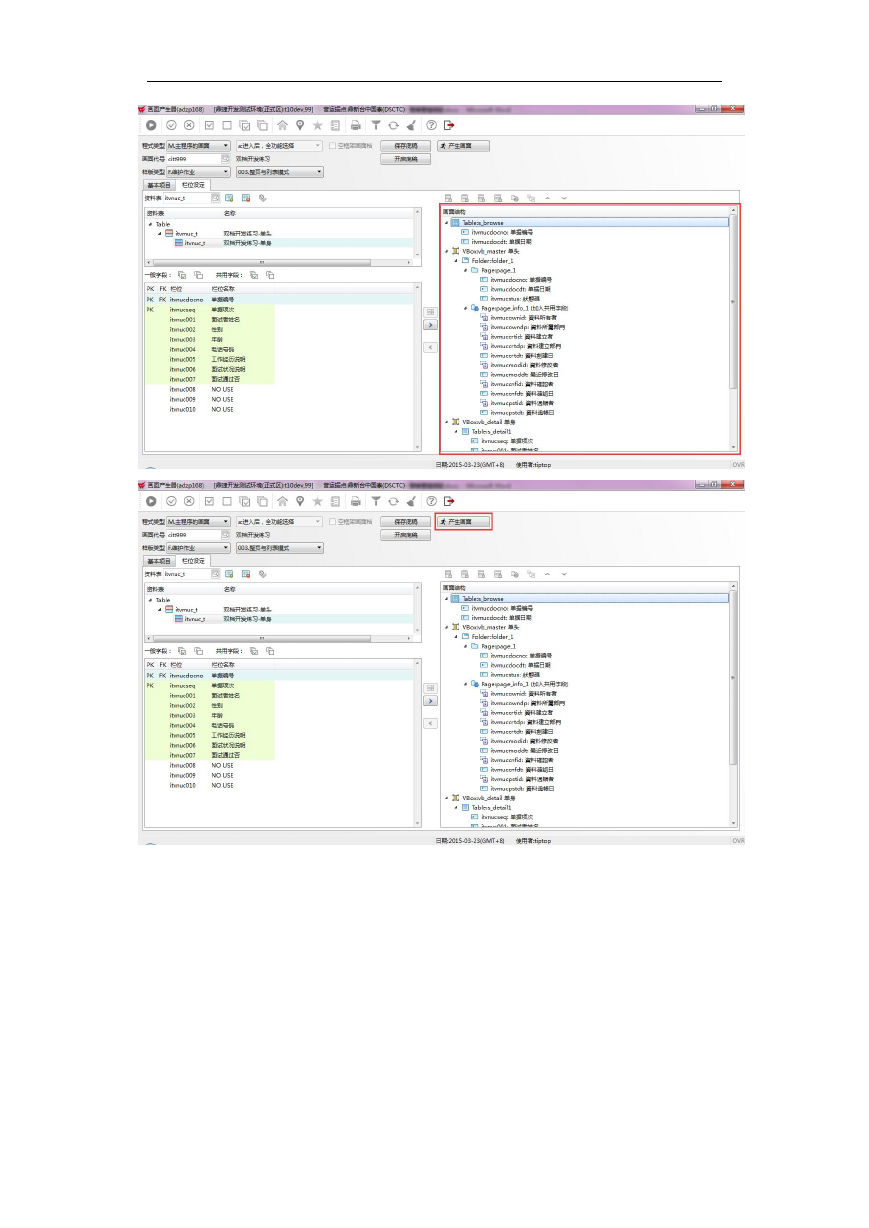This screenshot has width=869, height=1228.
Task: Click the printer icon in lower screenshot toolbar
Action: pyautogui.click(x=355, y=501)
